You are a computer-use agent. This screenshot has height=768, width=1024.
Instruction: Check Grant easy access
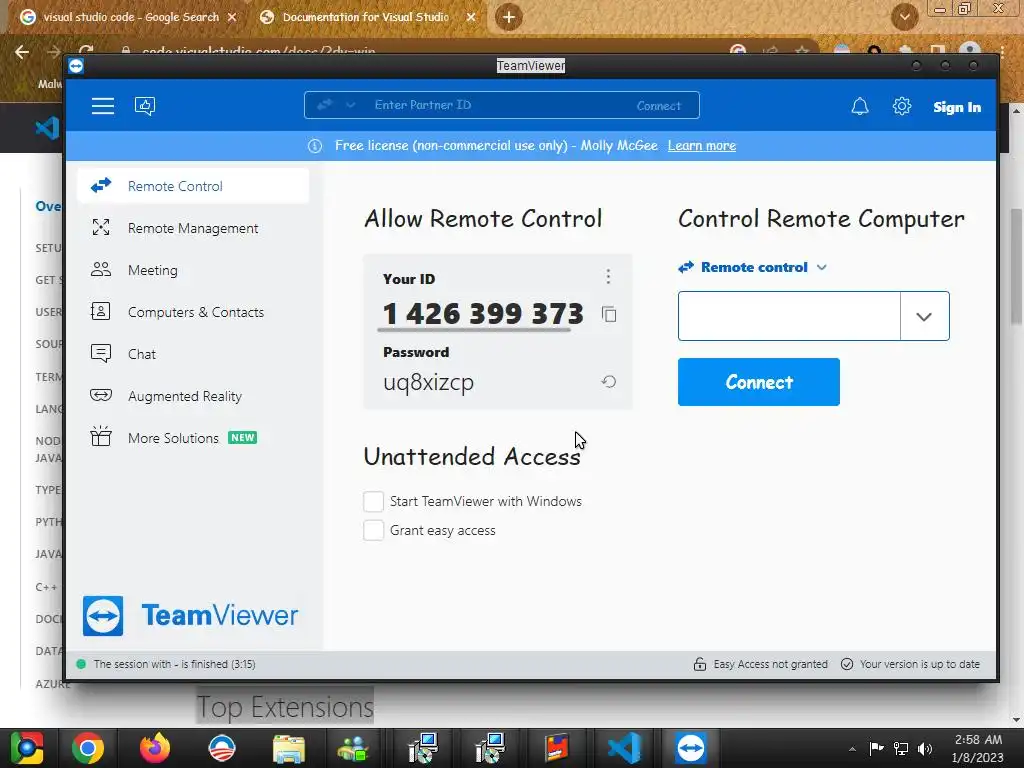point(374,530)
